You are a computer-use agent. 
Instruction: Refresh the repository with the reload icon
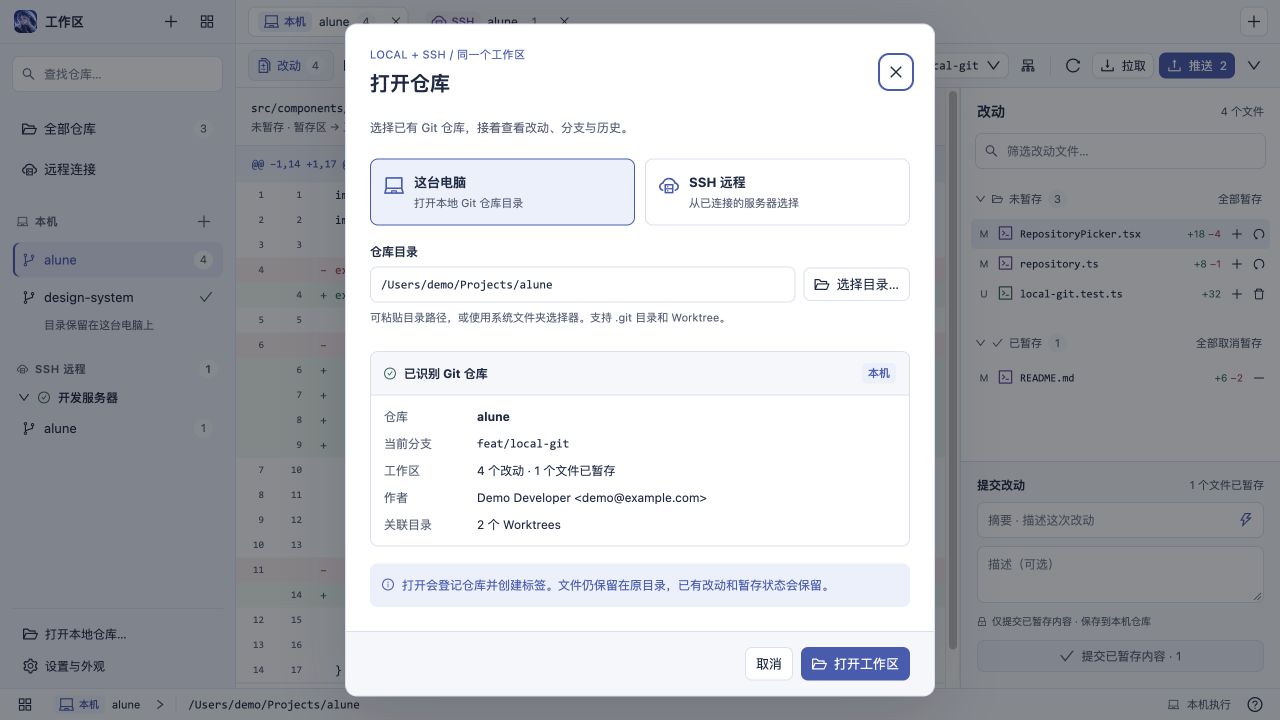[x=1073, y=65]
